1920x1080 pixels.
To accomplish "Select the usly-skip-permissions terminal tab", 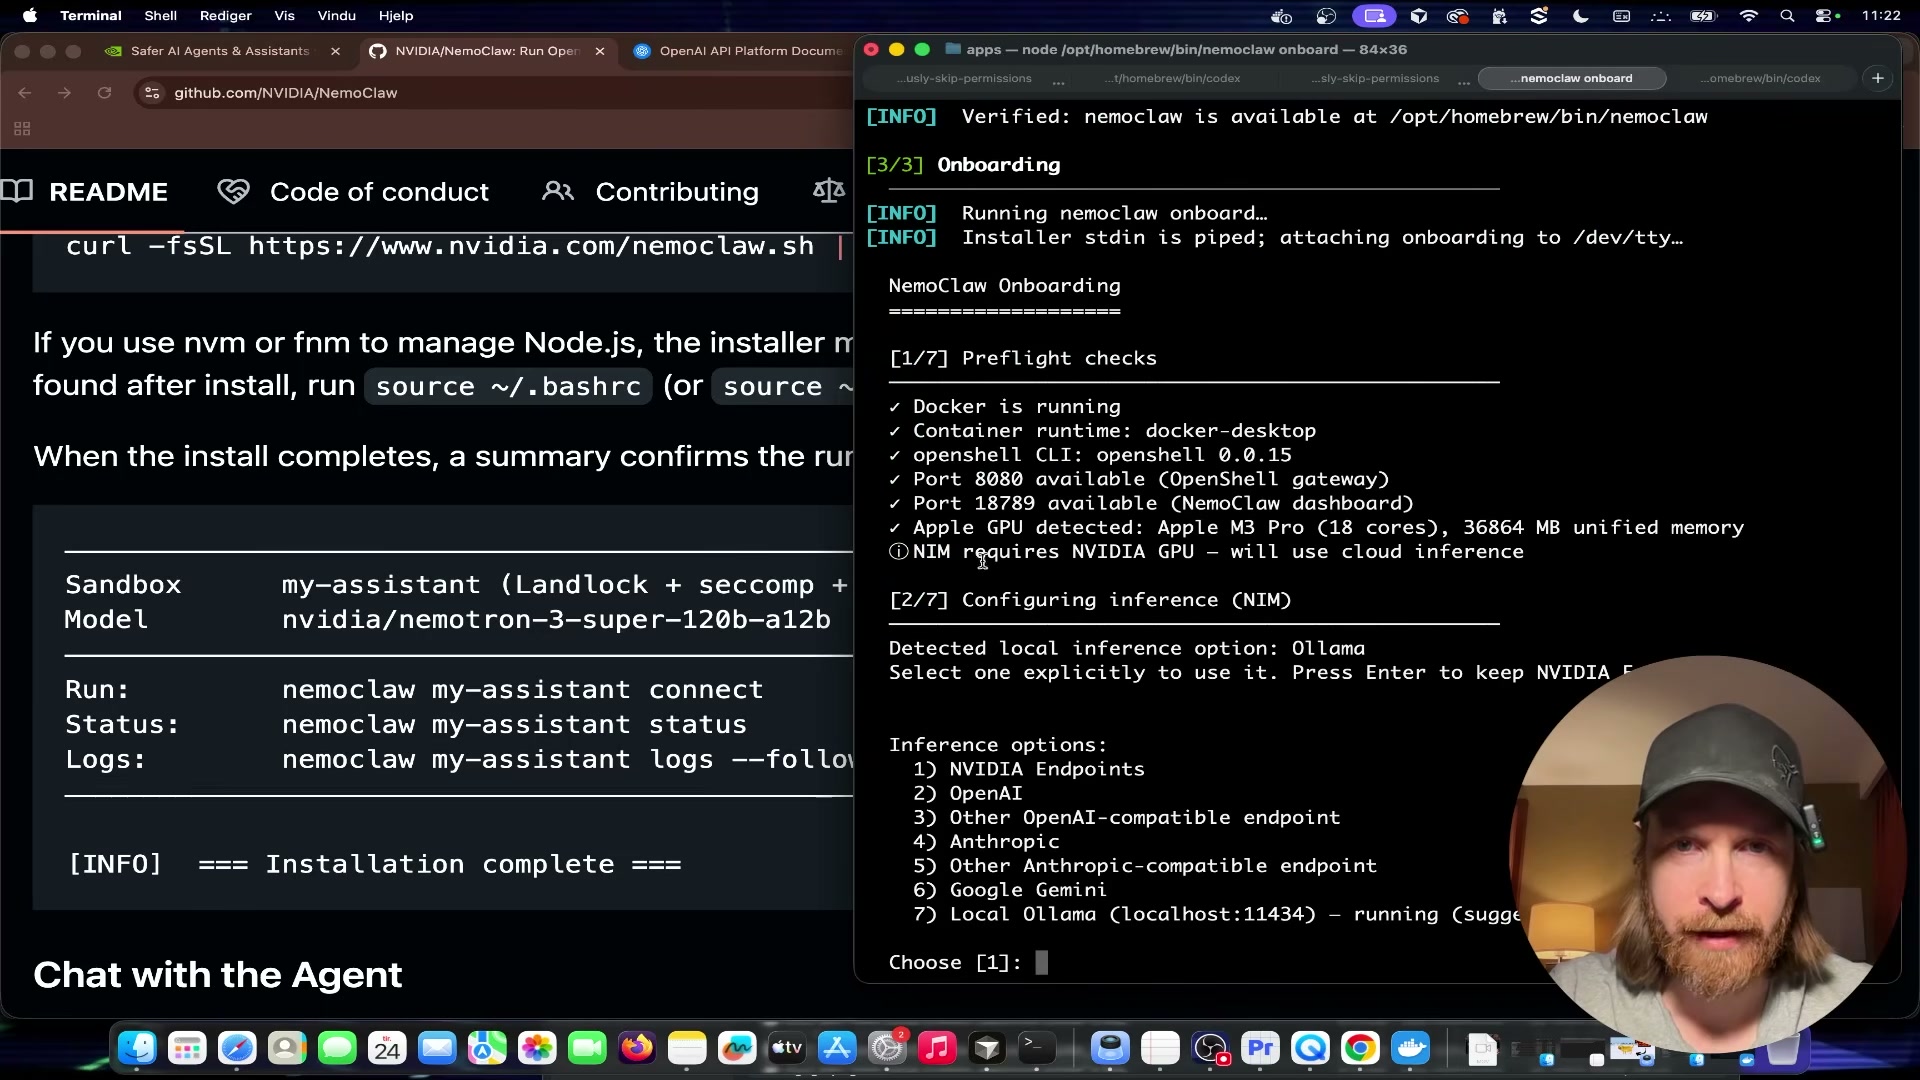I will pos(964,78).
